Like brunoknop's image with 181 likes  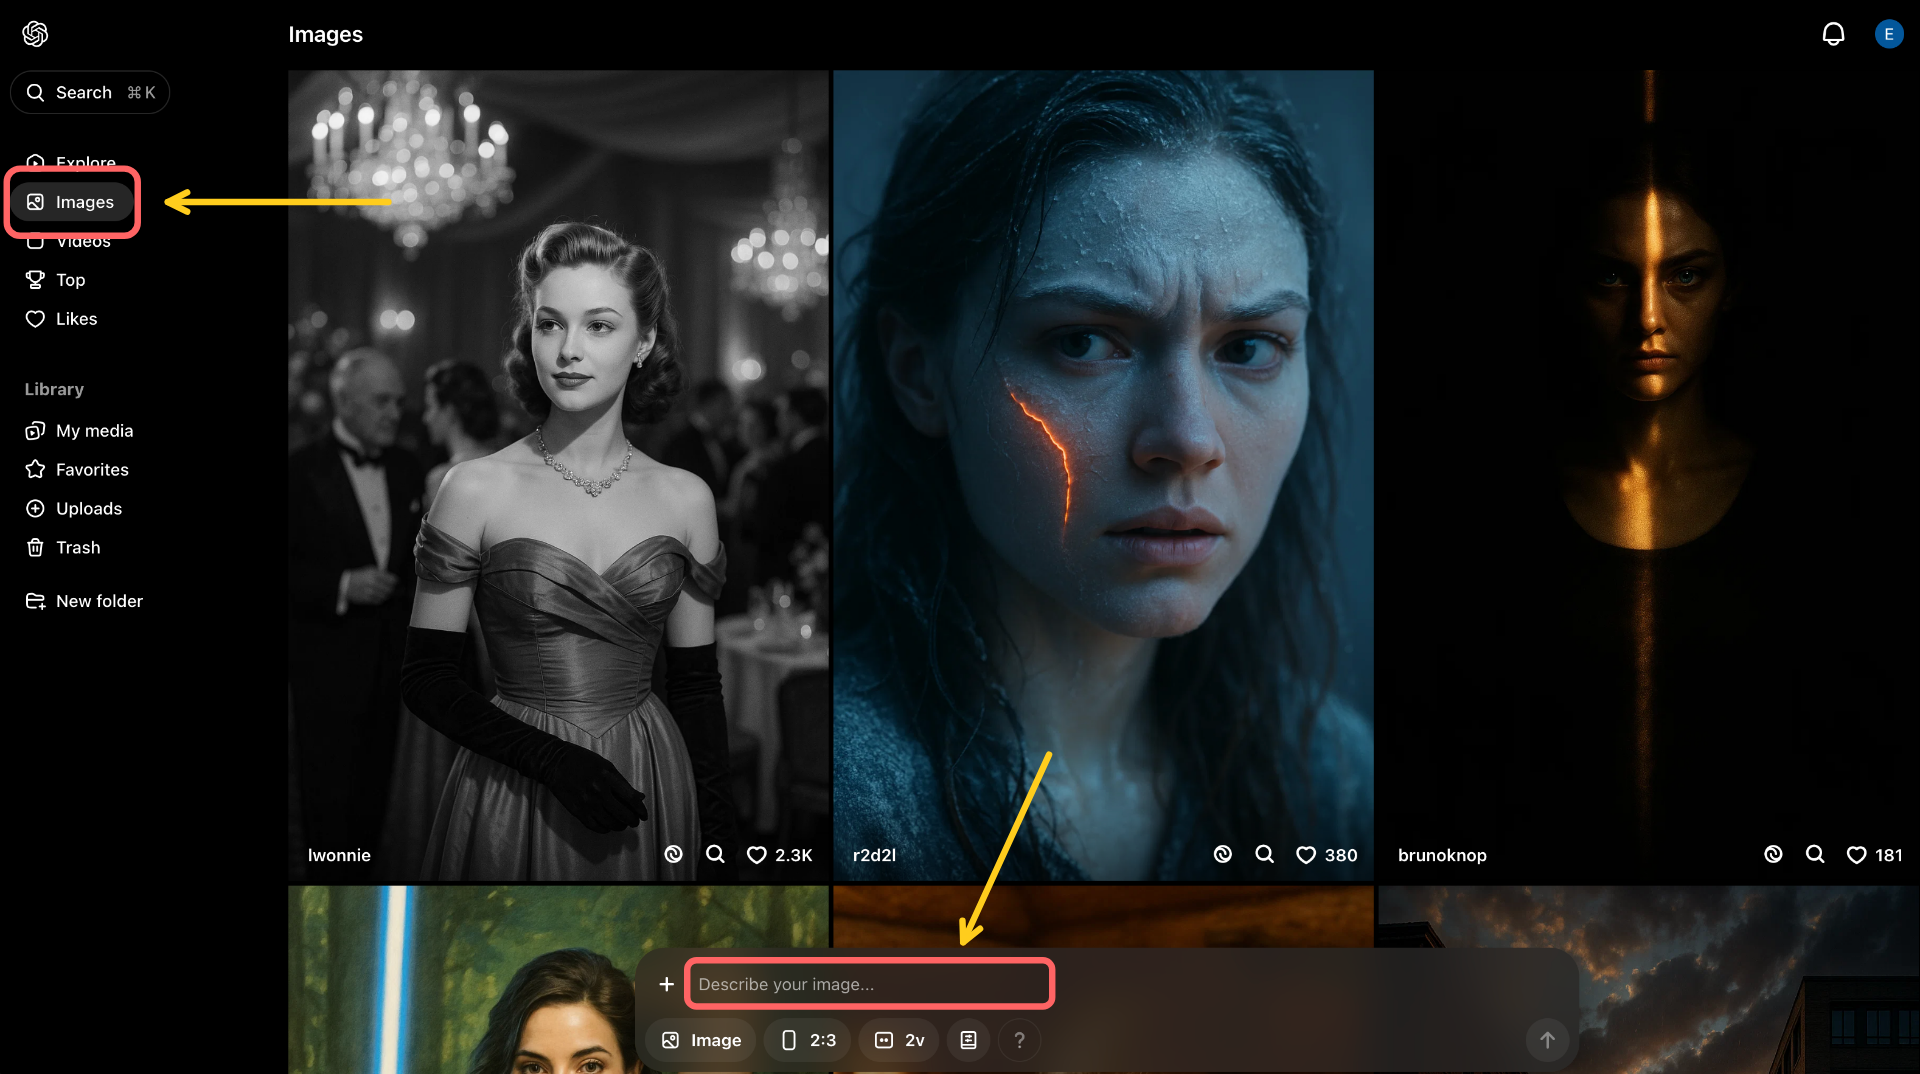1856,855
